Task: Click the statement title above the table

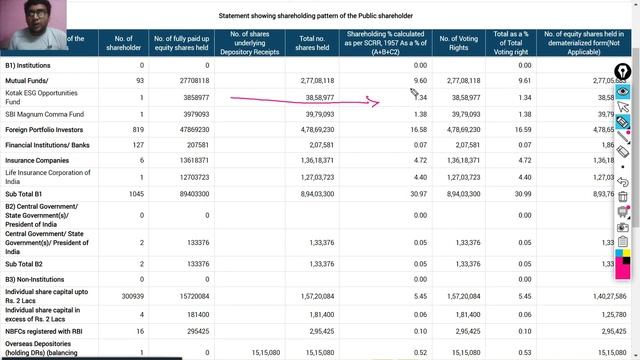Action: pyautogui.click(x=316, y=16)
